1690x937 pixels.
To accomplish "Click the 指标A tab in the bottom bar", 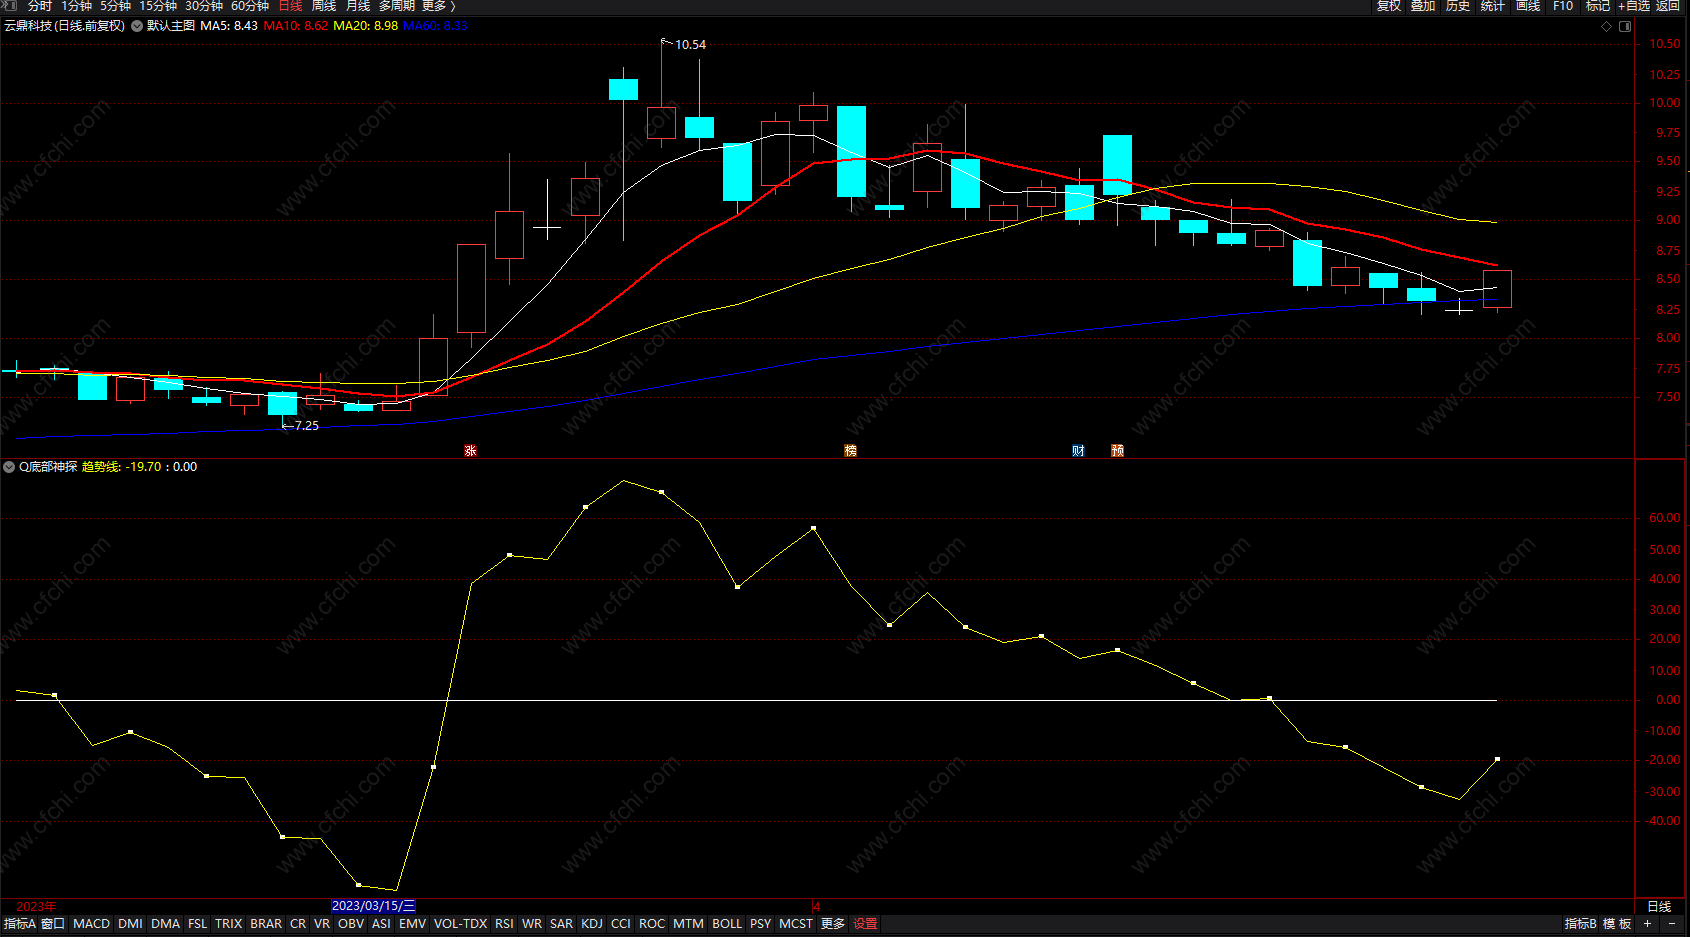I will 19,924.
